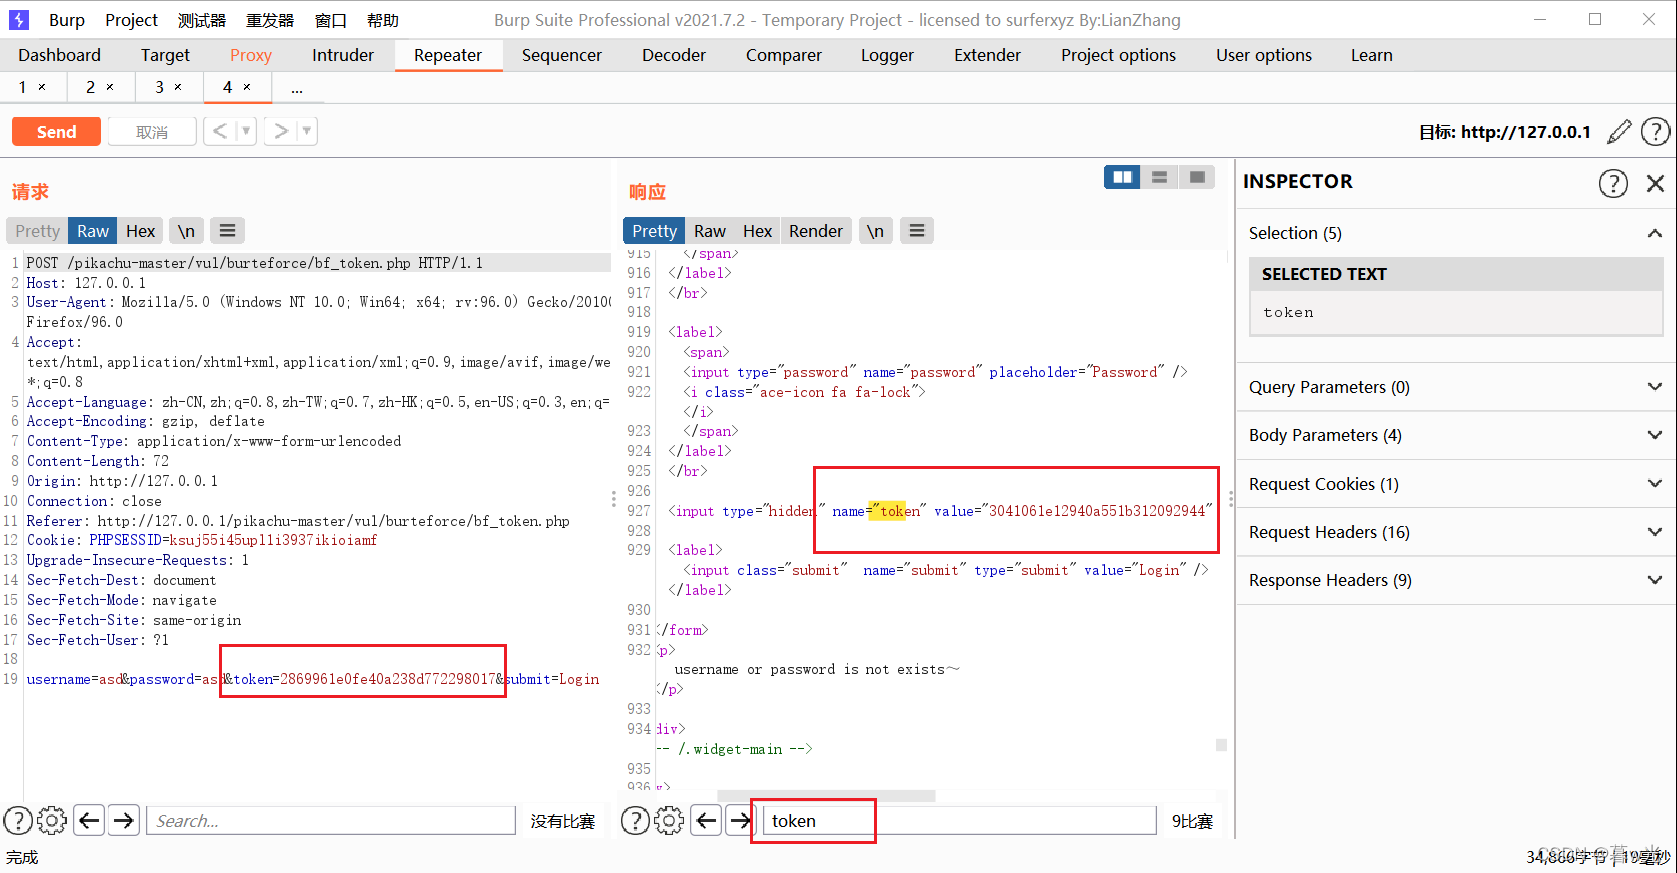Image resolution: width=1677 pixels, height=873 pixels.
Task: Open the Extender tab
Action: tap(987, 55)
